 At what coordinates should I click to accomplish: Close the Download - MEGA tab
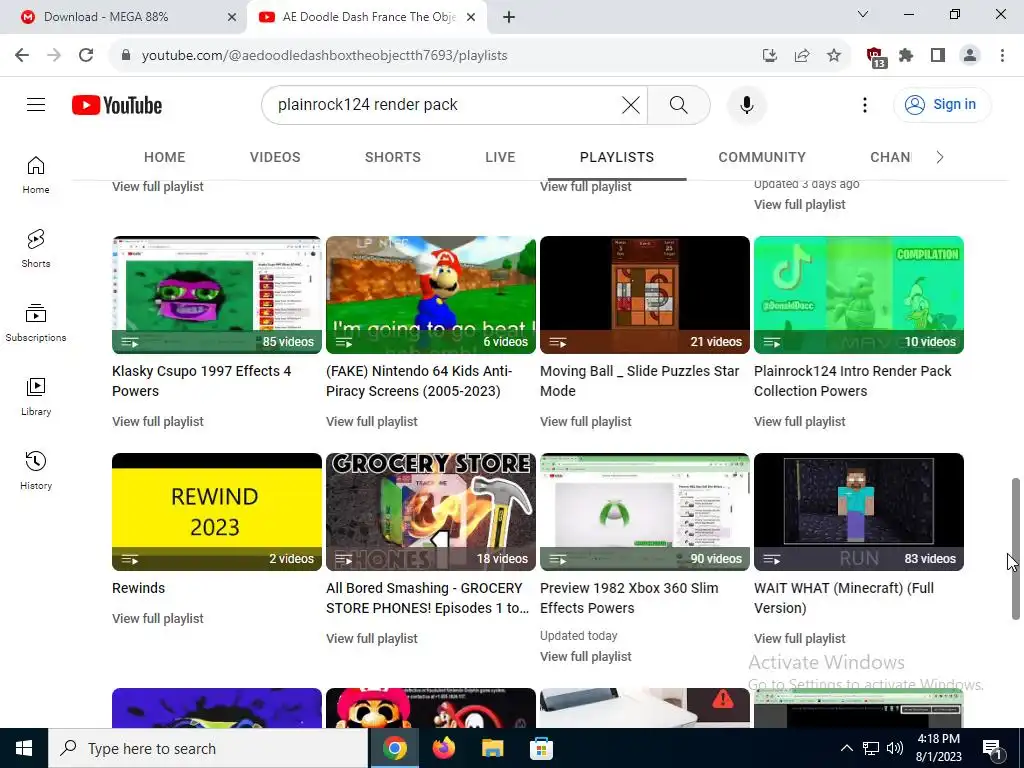pyautogui.click(x=232, y=17)
